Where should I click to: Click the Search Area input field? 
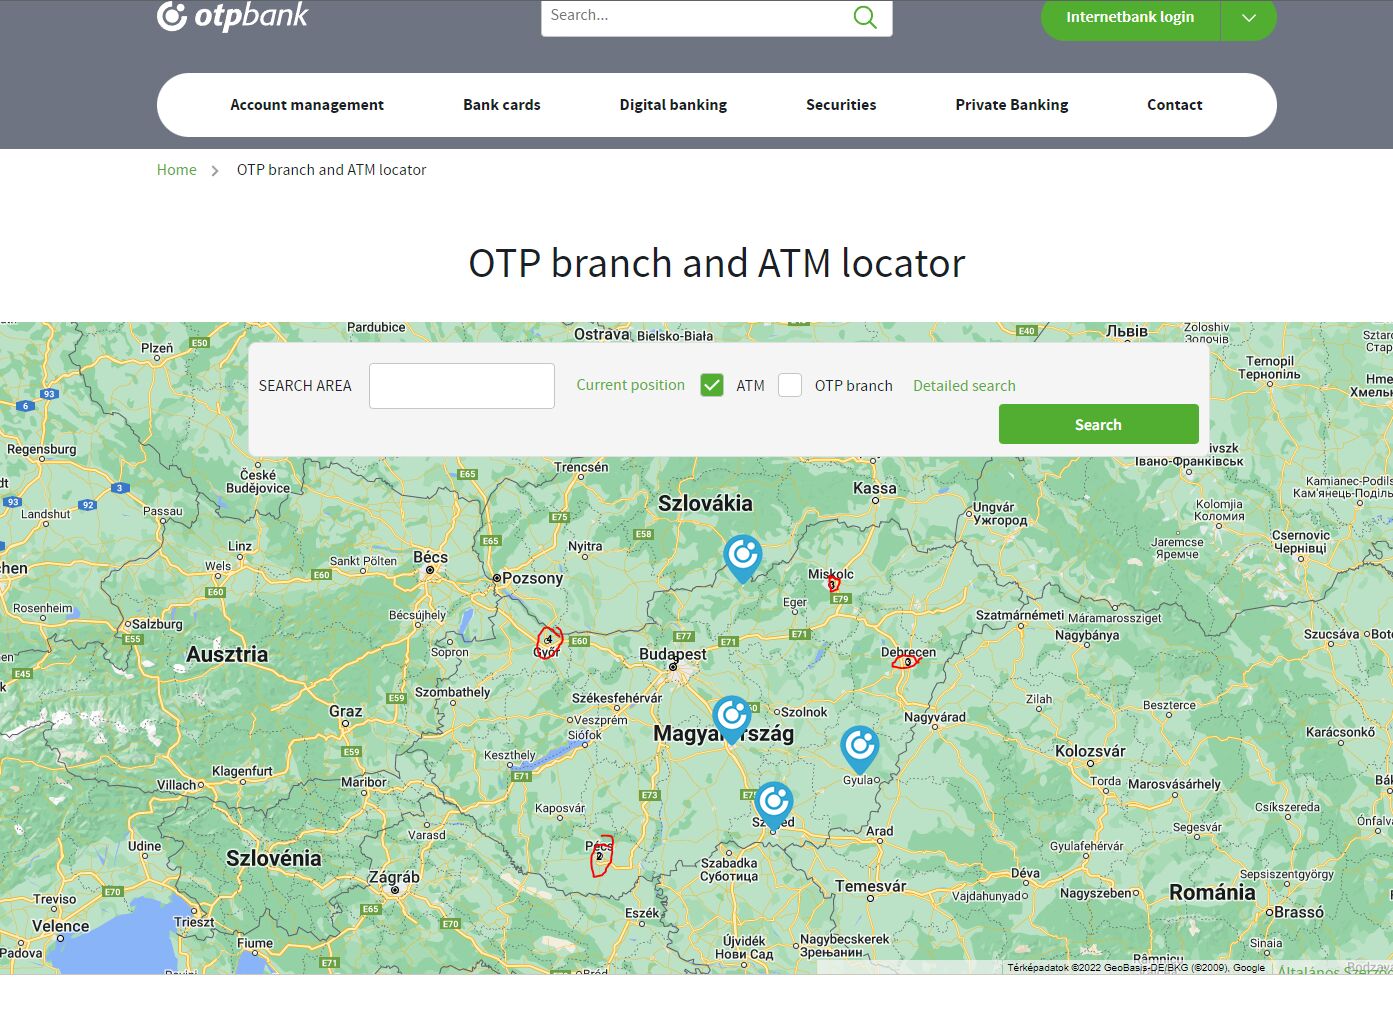coord(462,386)
